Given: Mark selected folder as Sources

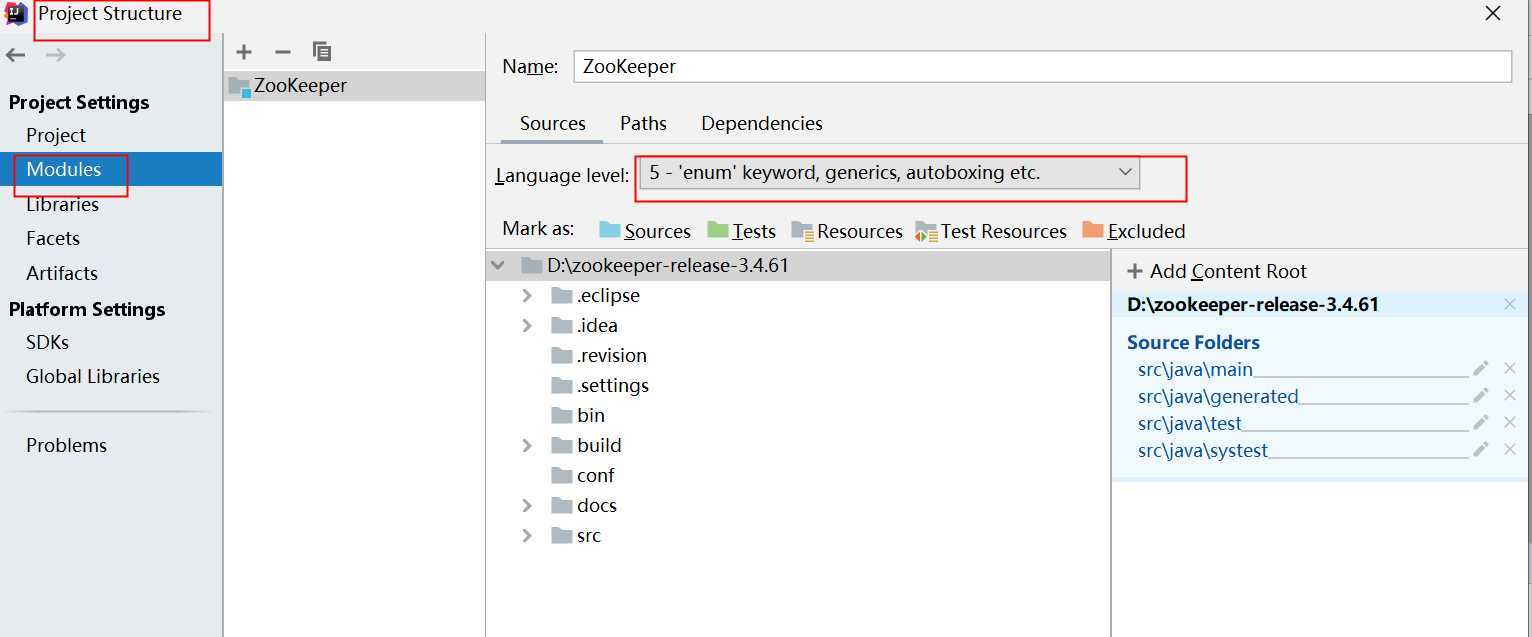Looking at the screenshot, I should point(645,231).
